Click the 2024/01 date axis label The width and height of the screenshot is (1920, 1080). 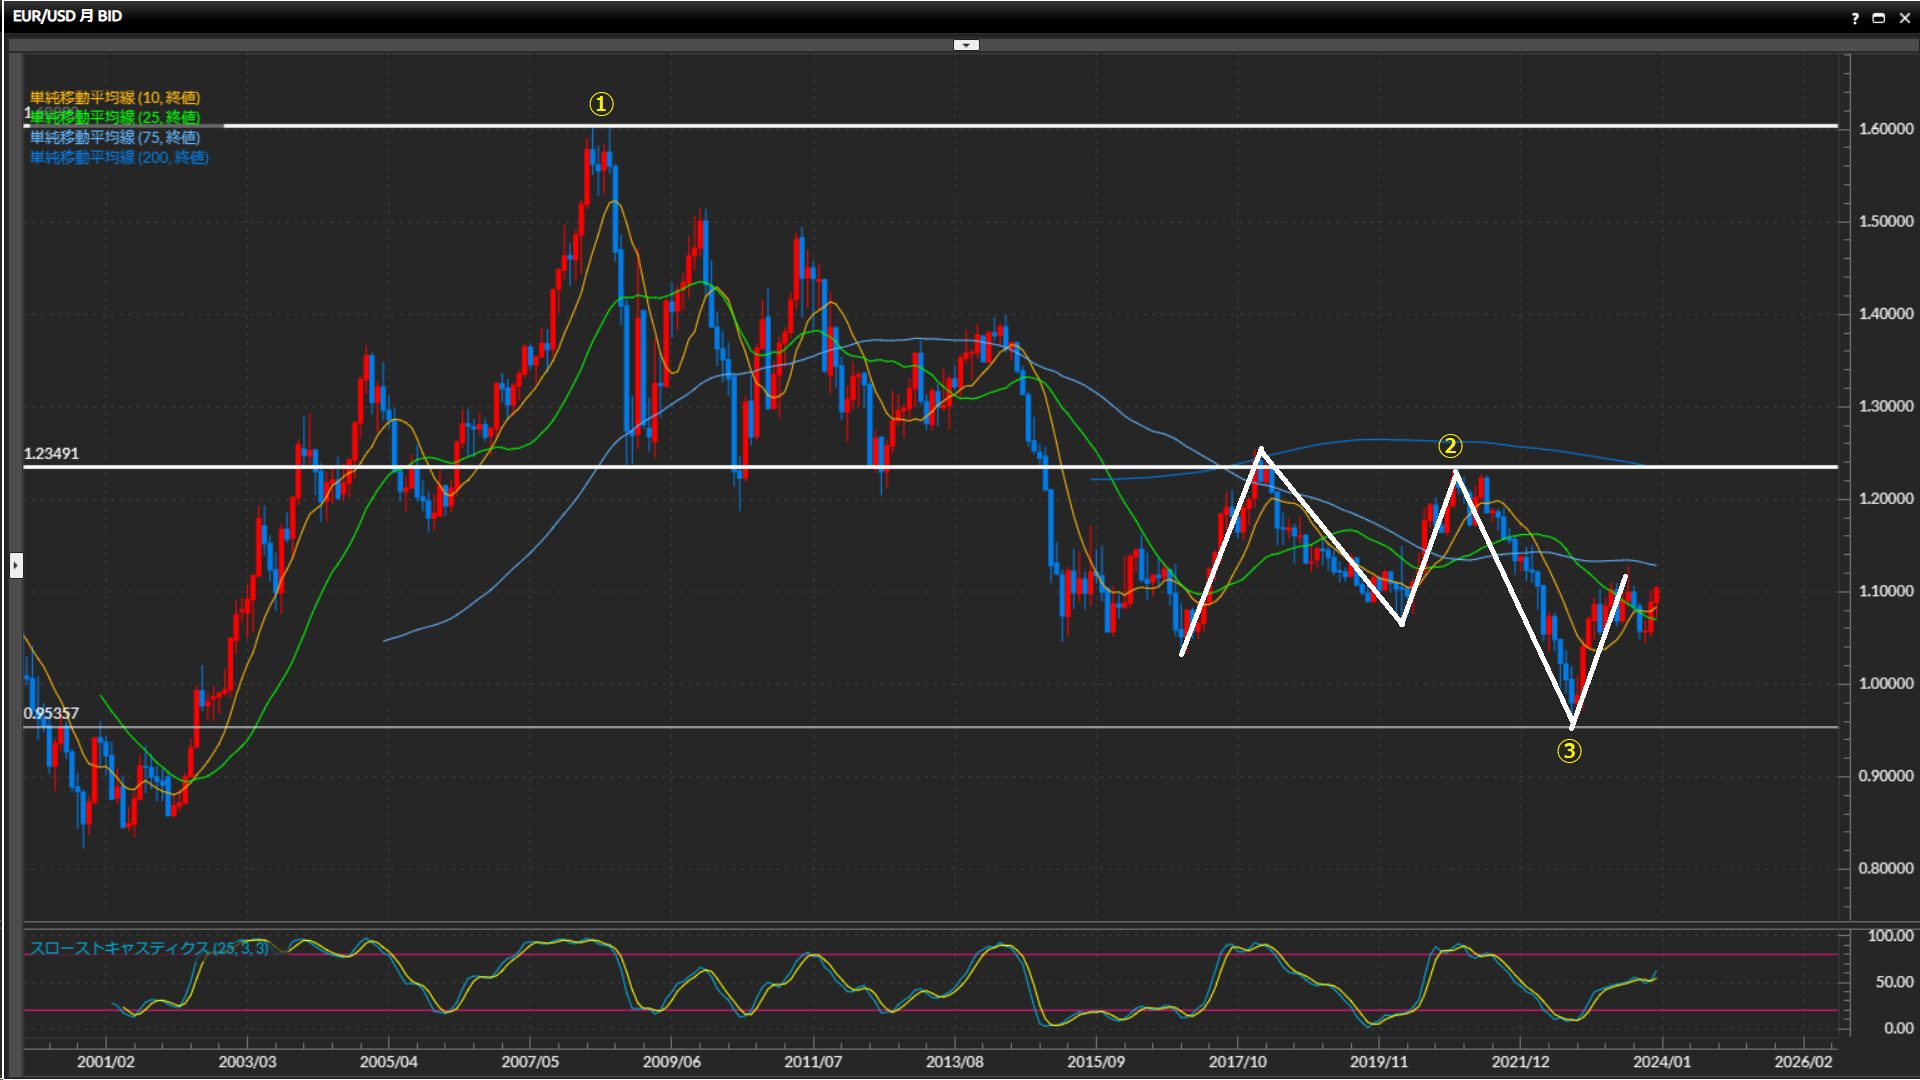[x=1662, y=1062]
